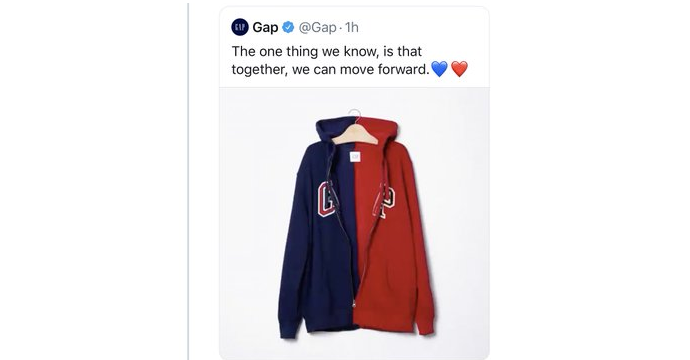Click the zipper pull near hoodie bottom
690x360 pixels.
pos(353,303)
